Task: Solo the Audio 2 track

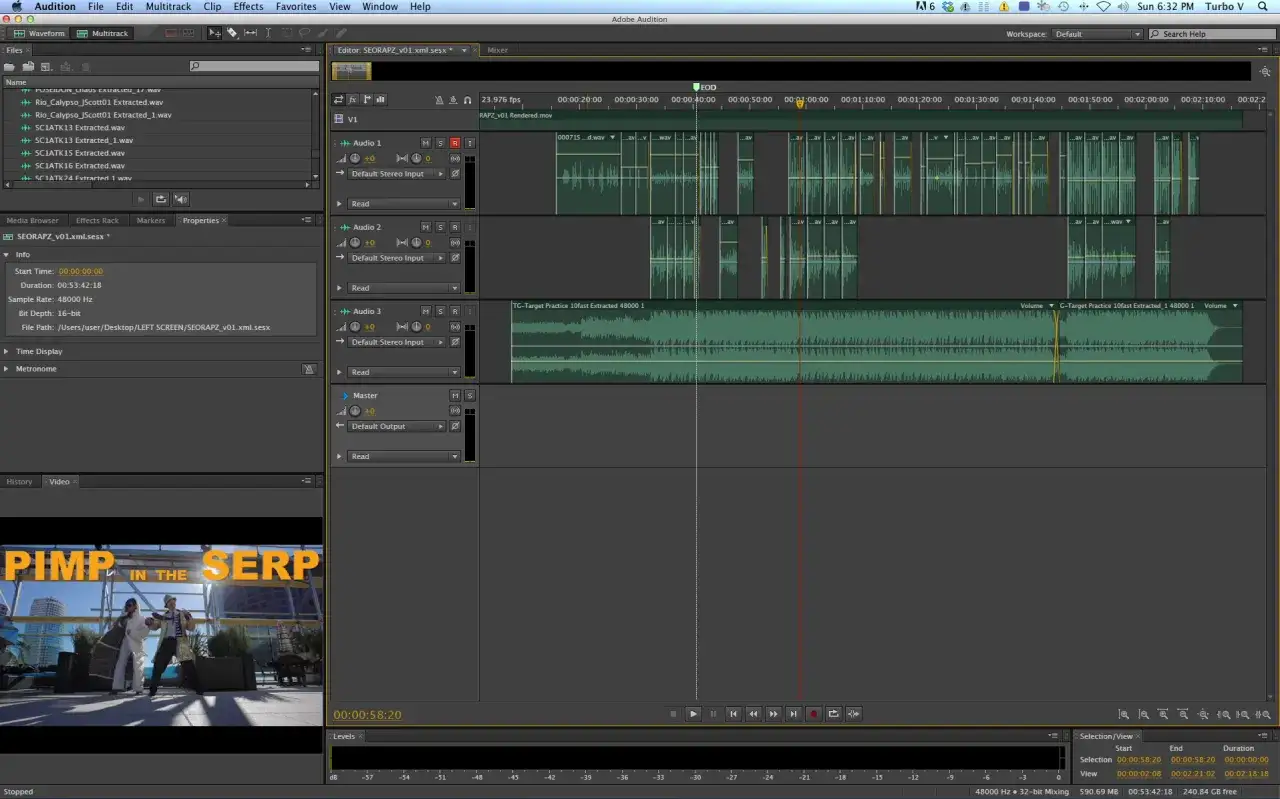Action: pos(440,227)
